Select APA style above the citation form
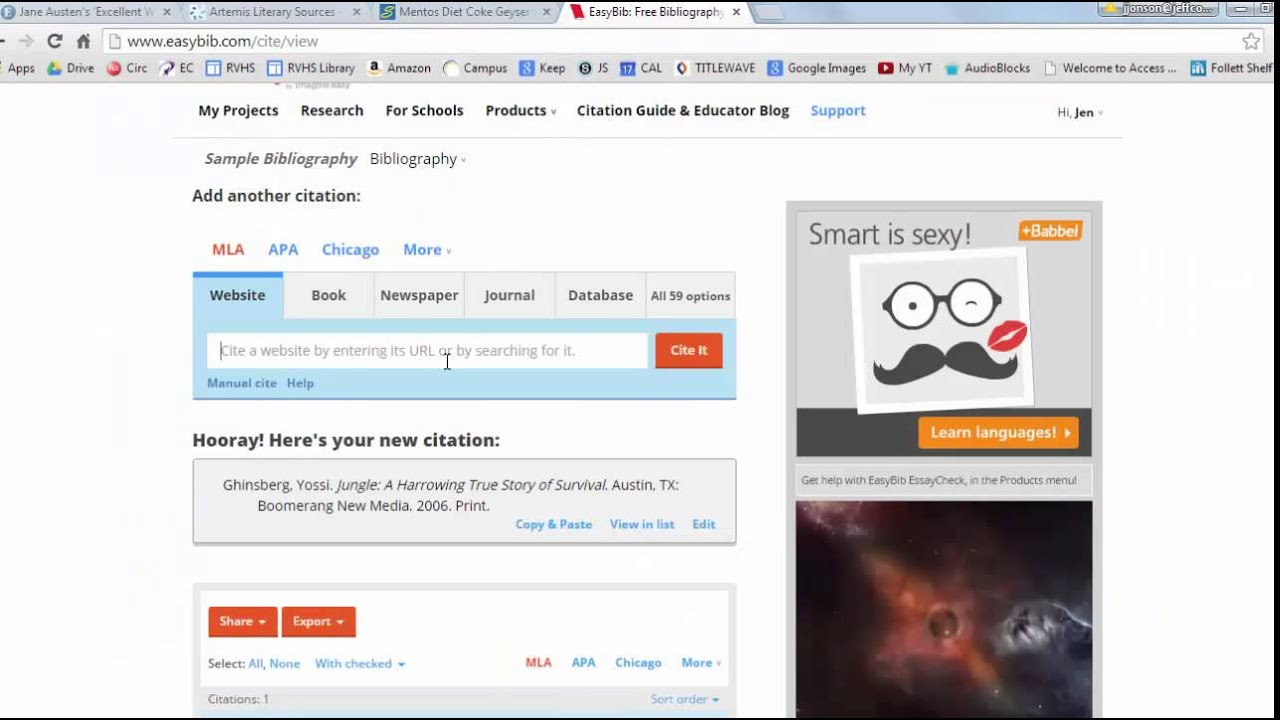Screen dimensions: 1280x720 283,249
